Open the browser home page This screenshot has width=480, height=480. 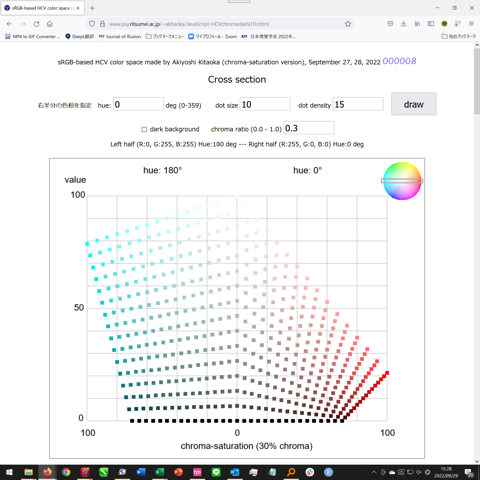(50, 24)
